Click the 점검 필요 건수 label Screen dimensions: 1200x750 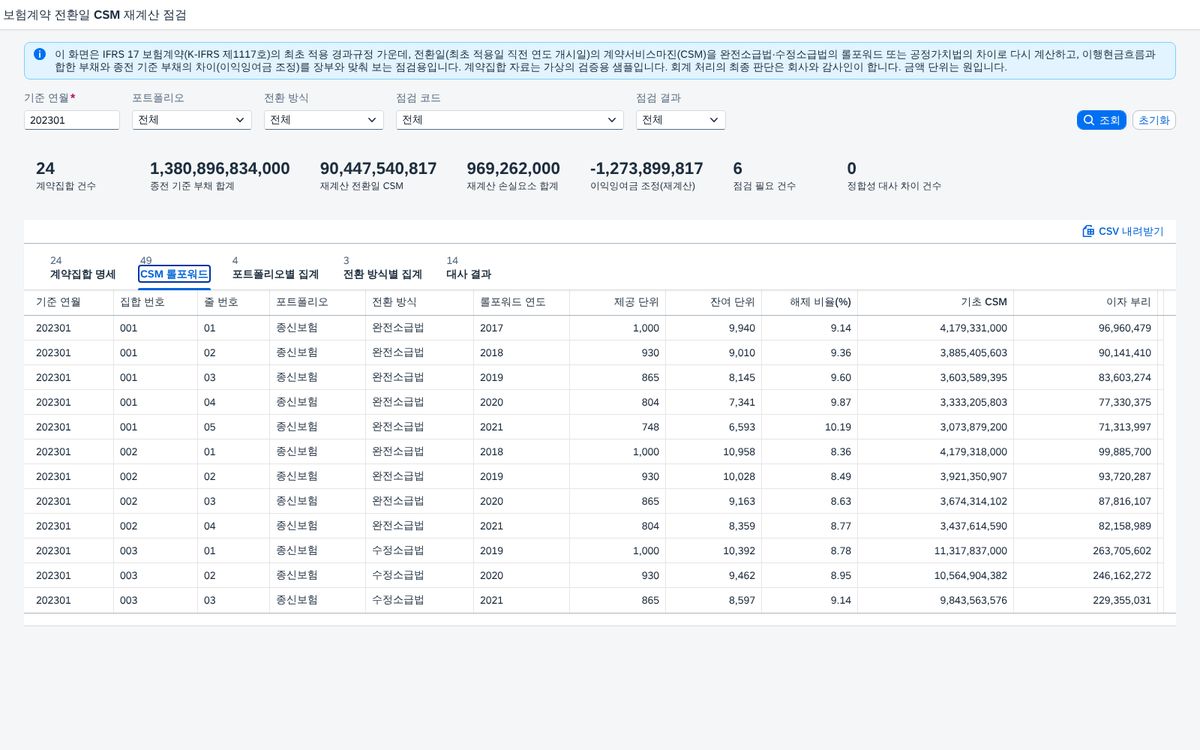click(764, 186)
